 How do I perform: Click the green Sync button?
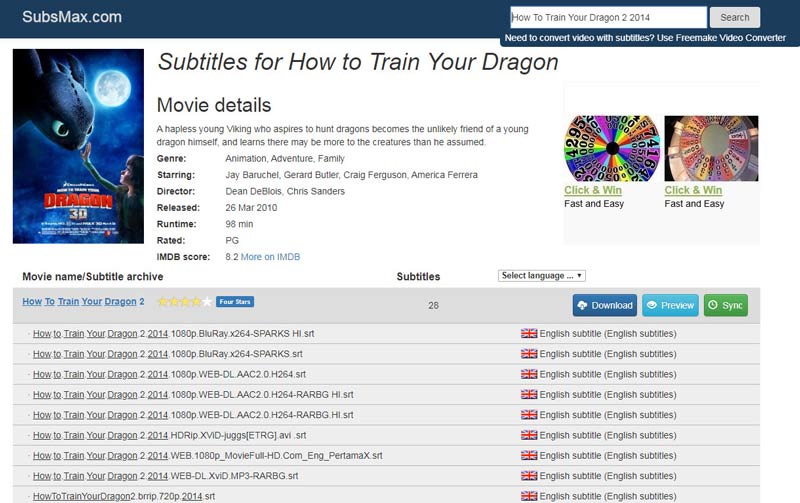(725, 305)
